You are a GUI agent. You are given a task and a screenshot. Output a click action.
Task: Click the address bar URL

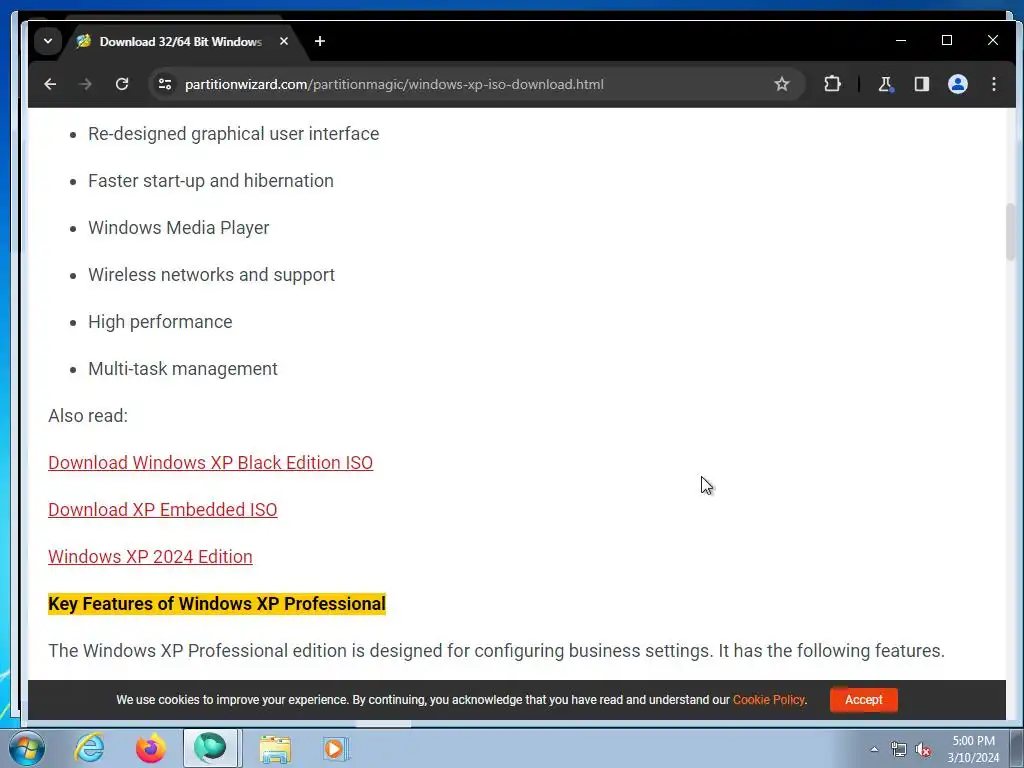(x=394, y=84)
